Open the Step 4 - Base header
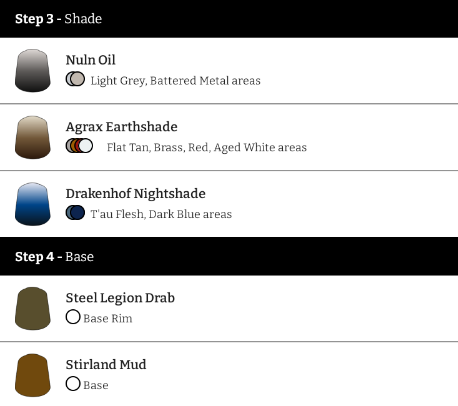Image resolution: width=458 pixels, height=406 pixels. (x=229, y=256)
